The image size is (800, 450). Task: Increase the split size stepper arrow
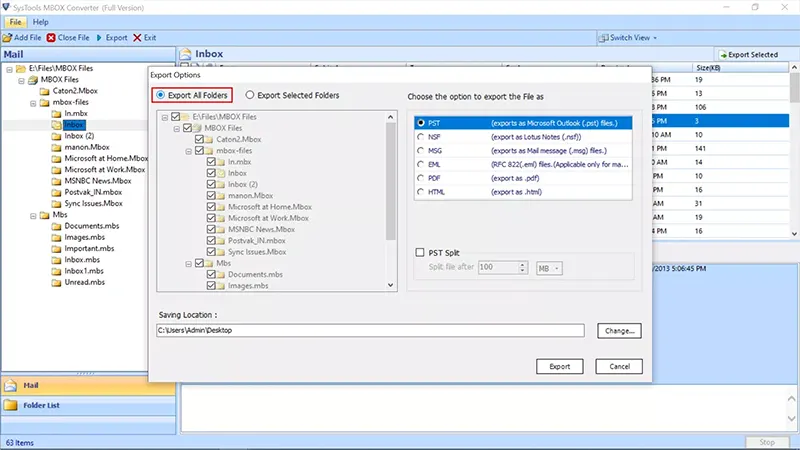522,264
